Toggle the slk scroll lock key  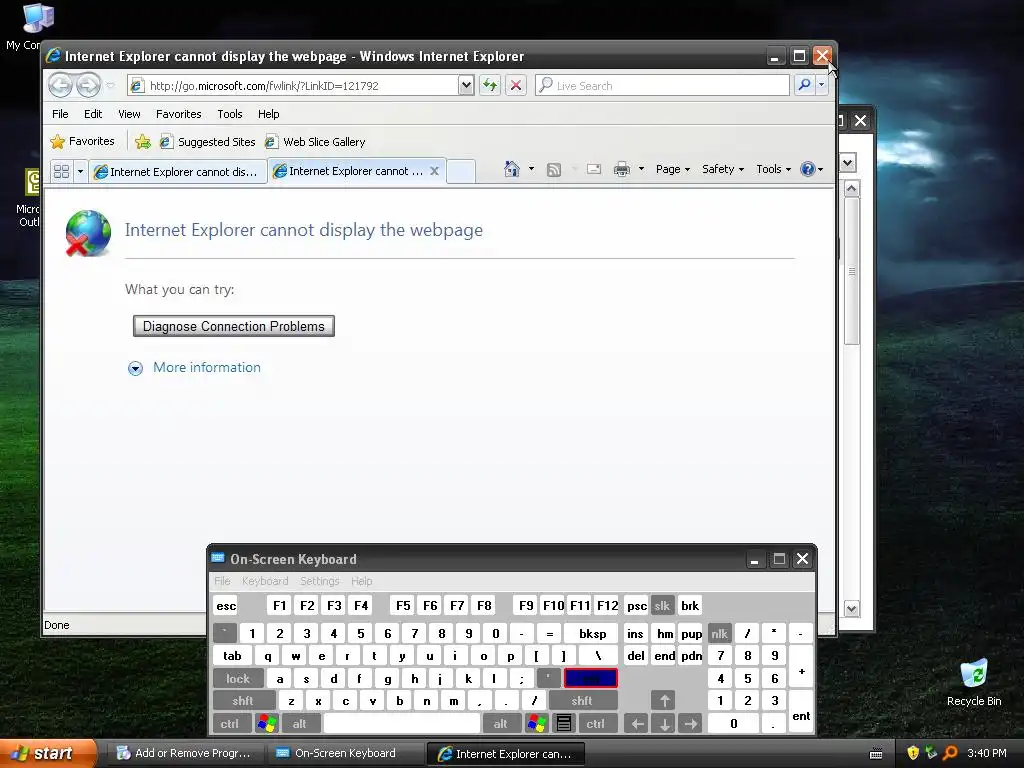(662, 605)
